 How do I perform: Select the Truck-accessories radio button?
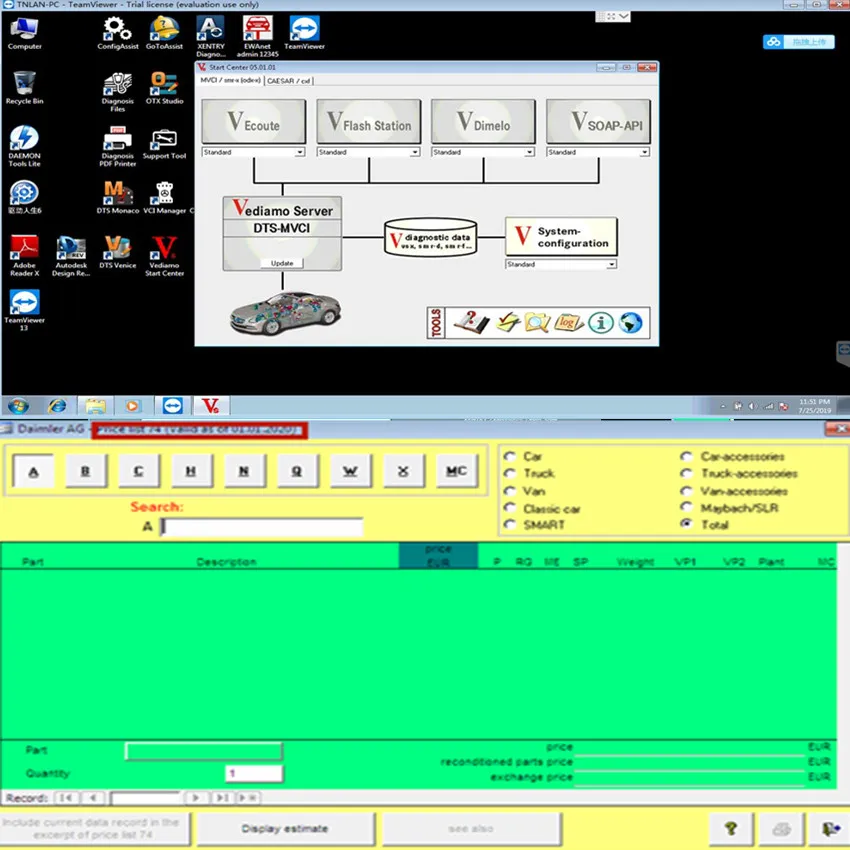[x=686, y=473]
